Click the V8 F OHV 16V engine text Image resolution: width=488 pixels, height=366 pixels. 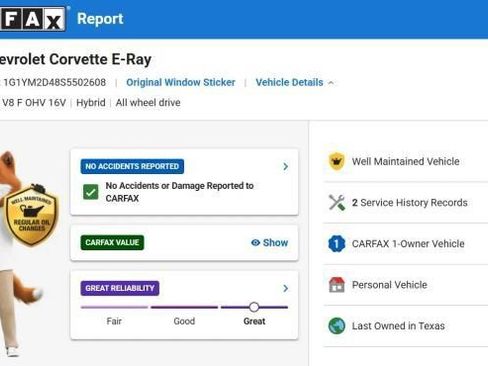34,103
